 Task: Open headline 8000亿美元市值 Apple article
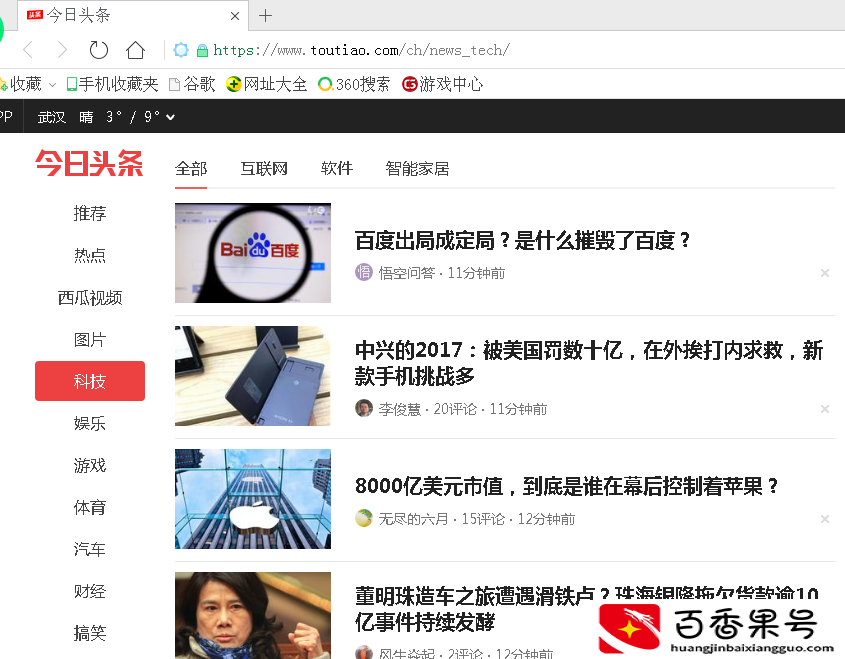click(x=567, y=486)
